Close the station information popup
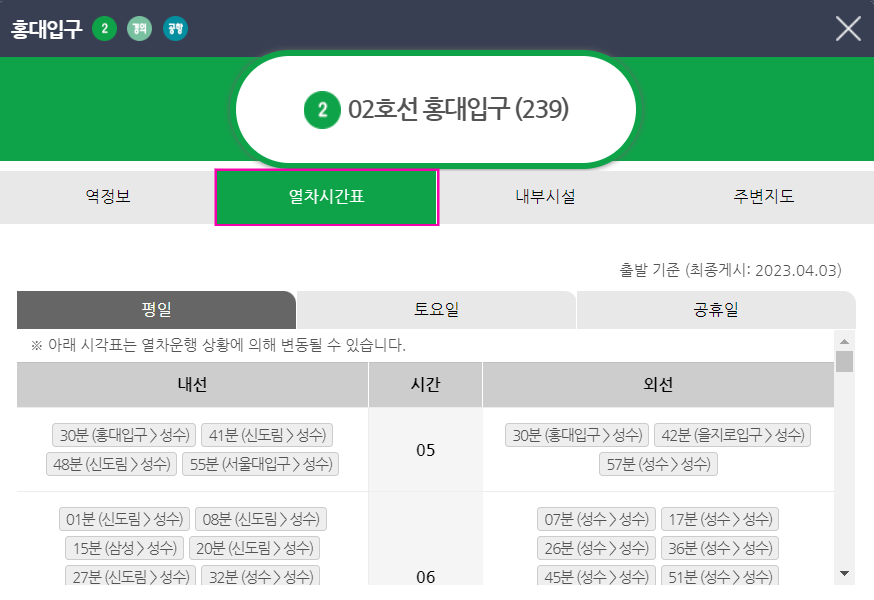 [847, 28]
